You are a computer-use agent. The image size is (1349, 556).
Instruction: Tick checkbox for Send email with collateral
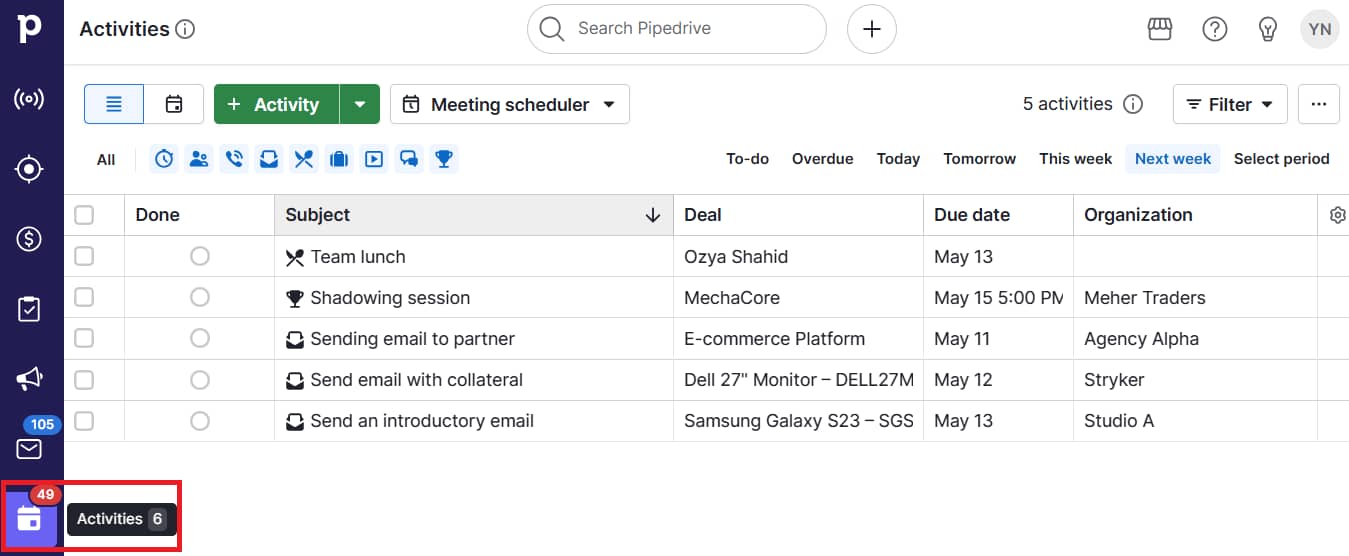pos(84,379)
